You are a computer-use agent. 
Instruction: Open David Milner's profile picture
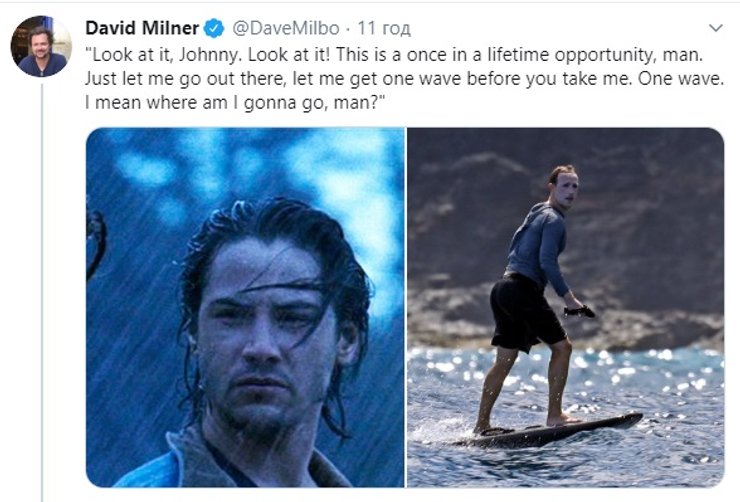[41, 46]
